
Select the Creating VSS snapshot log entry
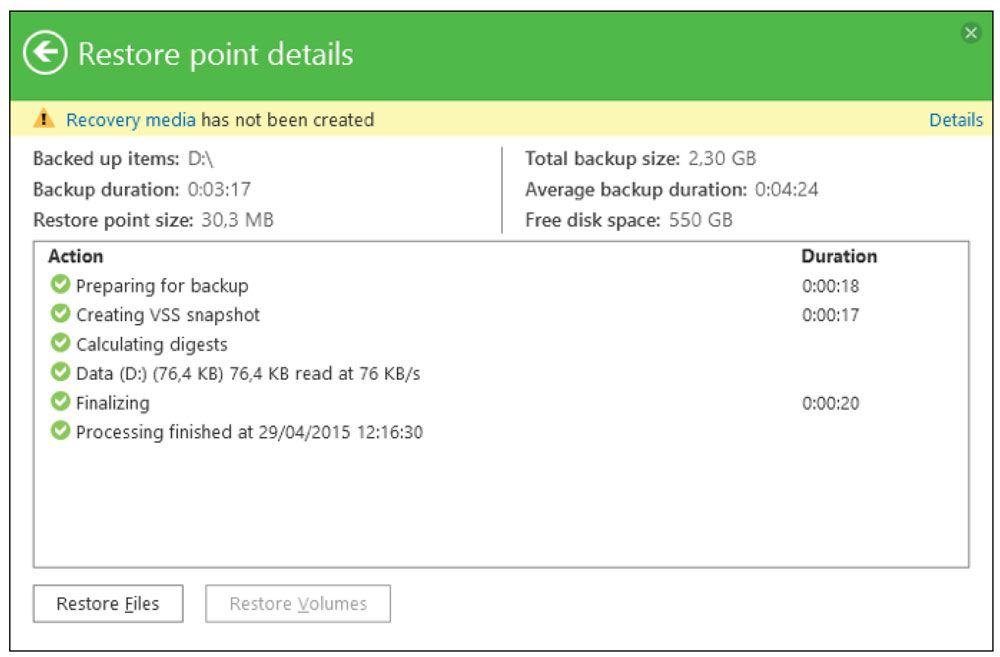point(168,315)
